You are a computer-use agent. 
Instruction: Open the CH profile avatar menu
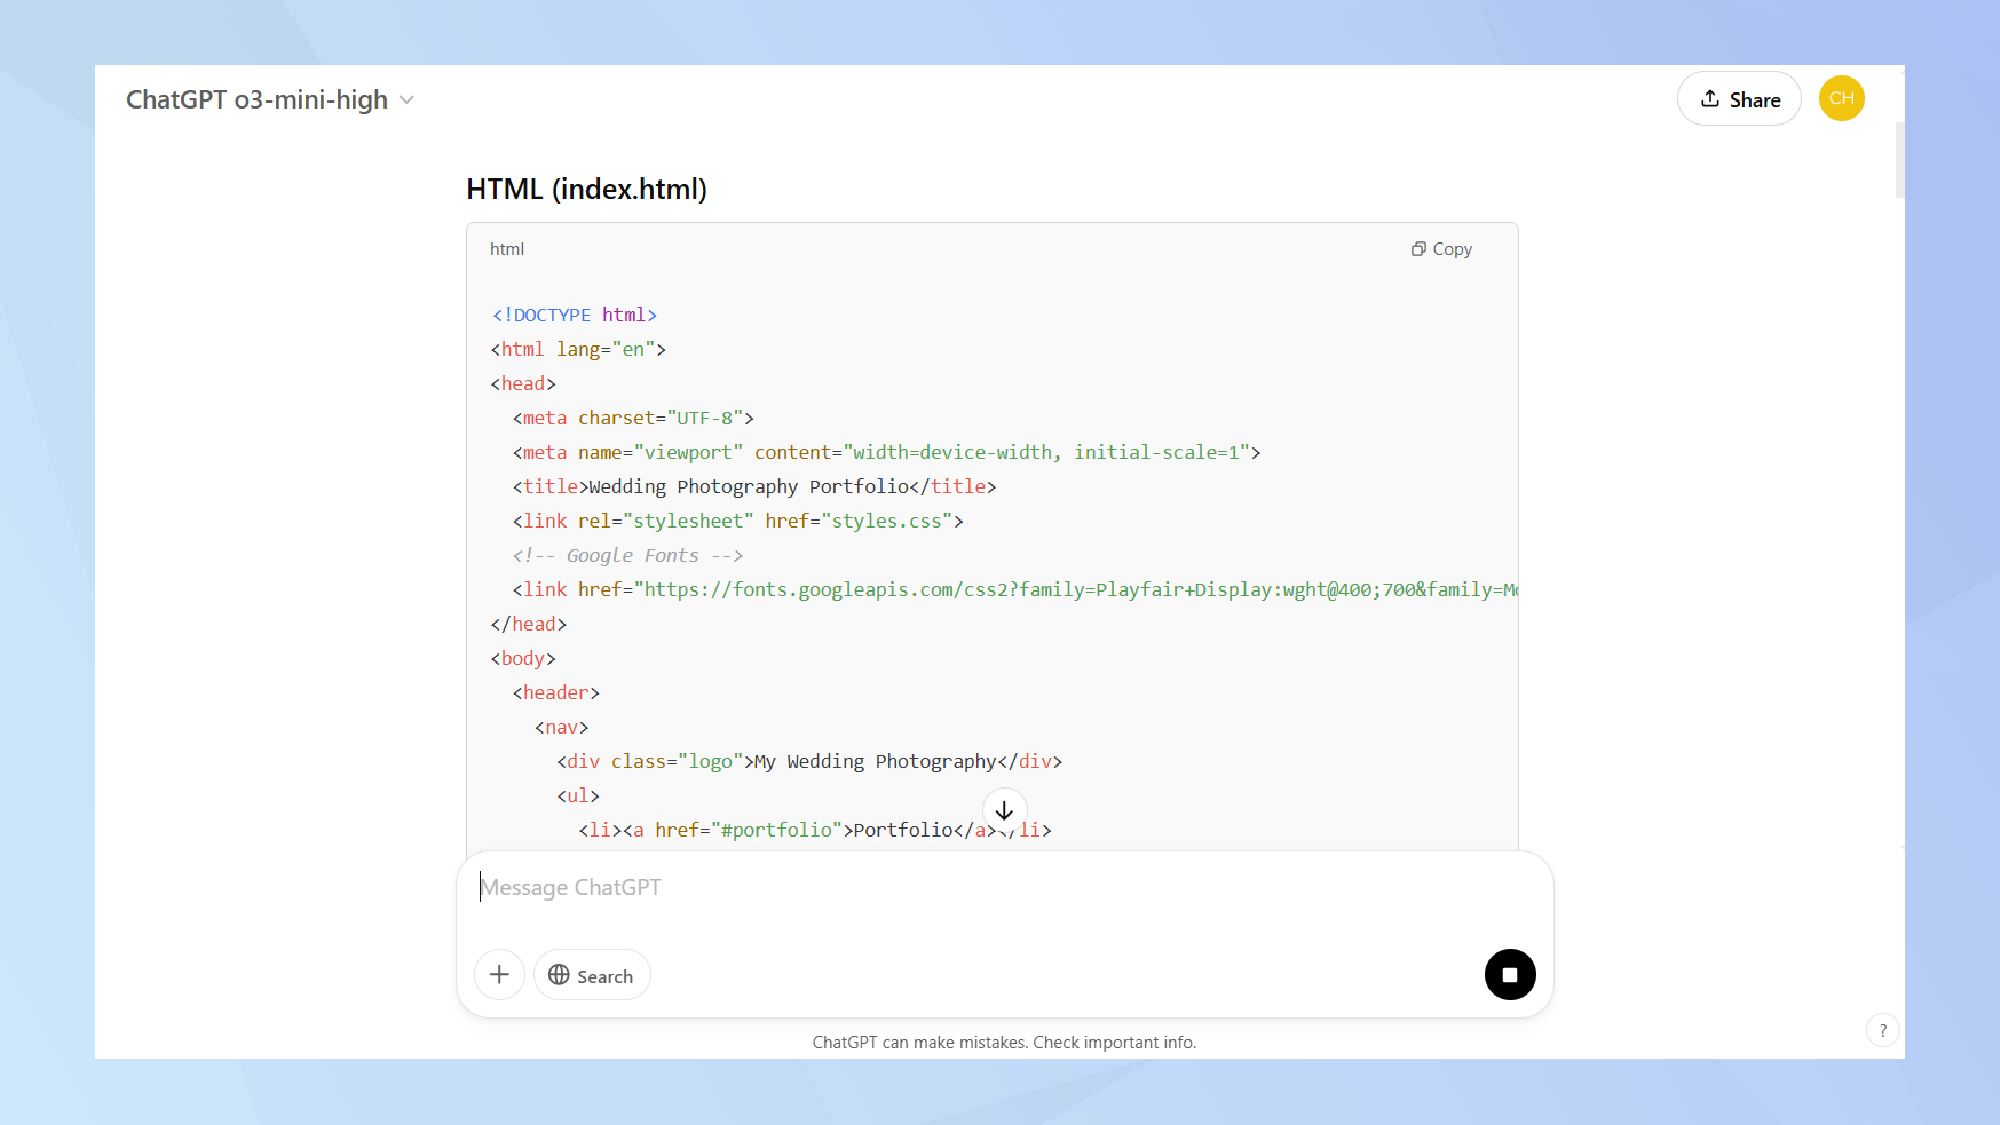1841,99
